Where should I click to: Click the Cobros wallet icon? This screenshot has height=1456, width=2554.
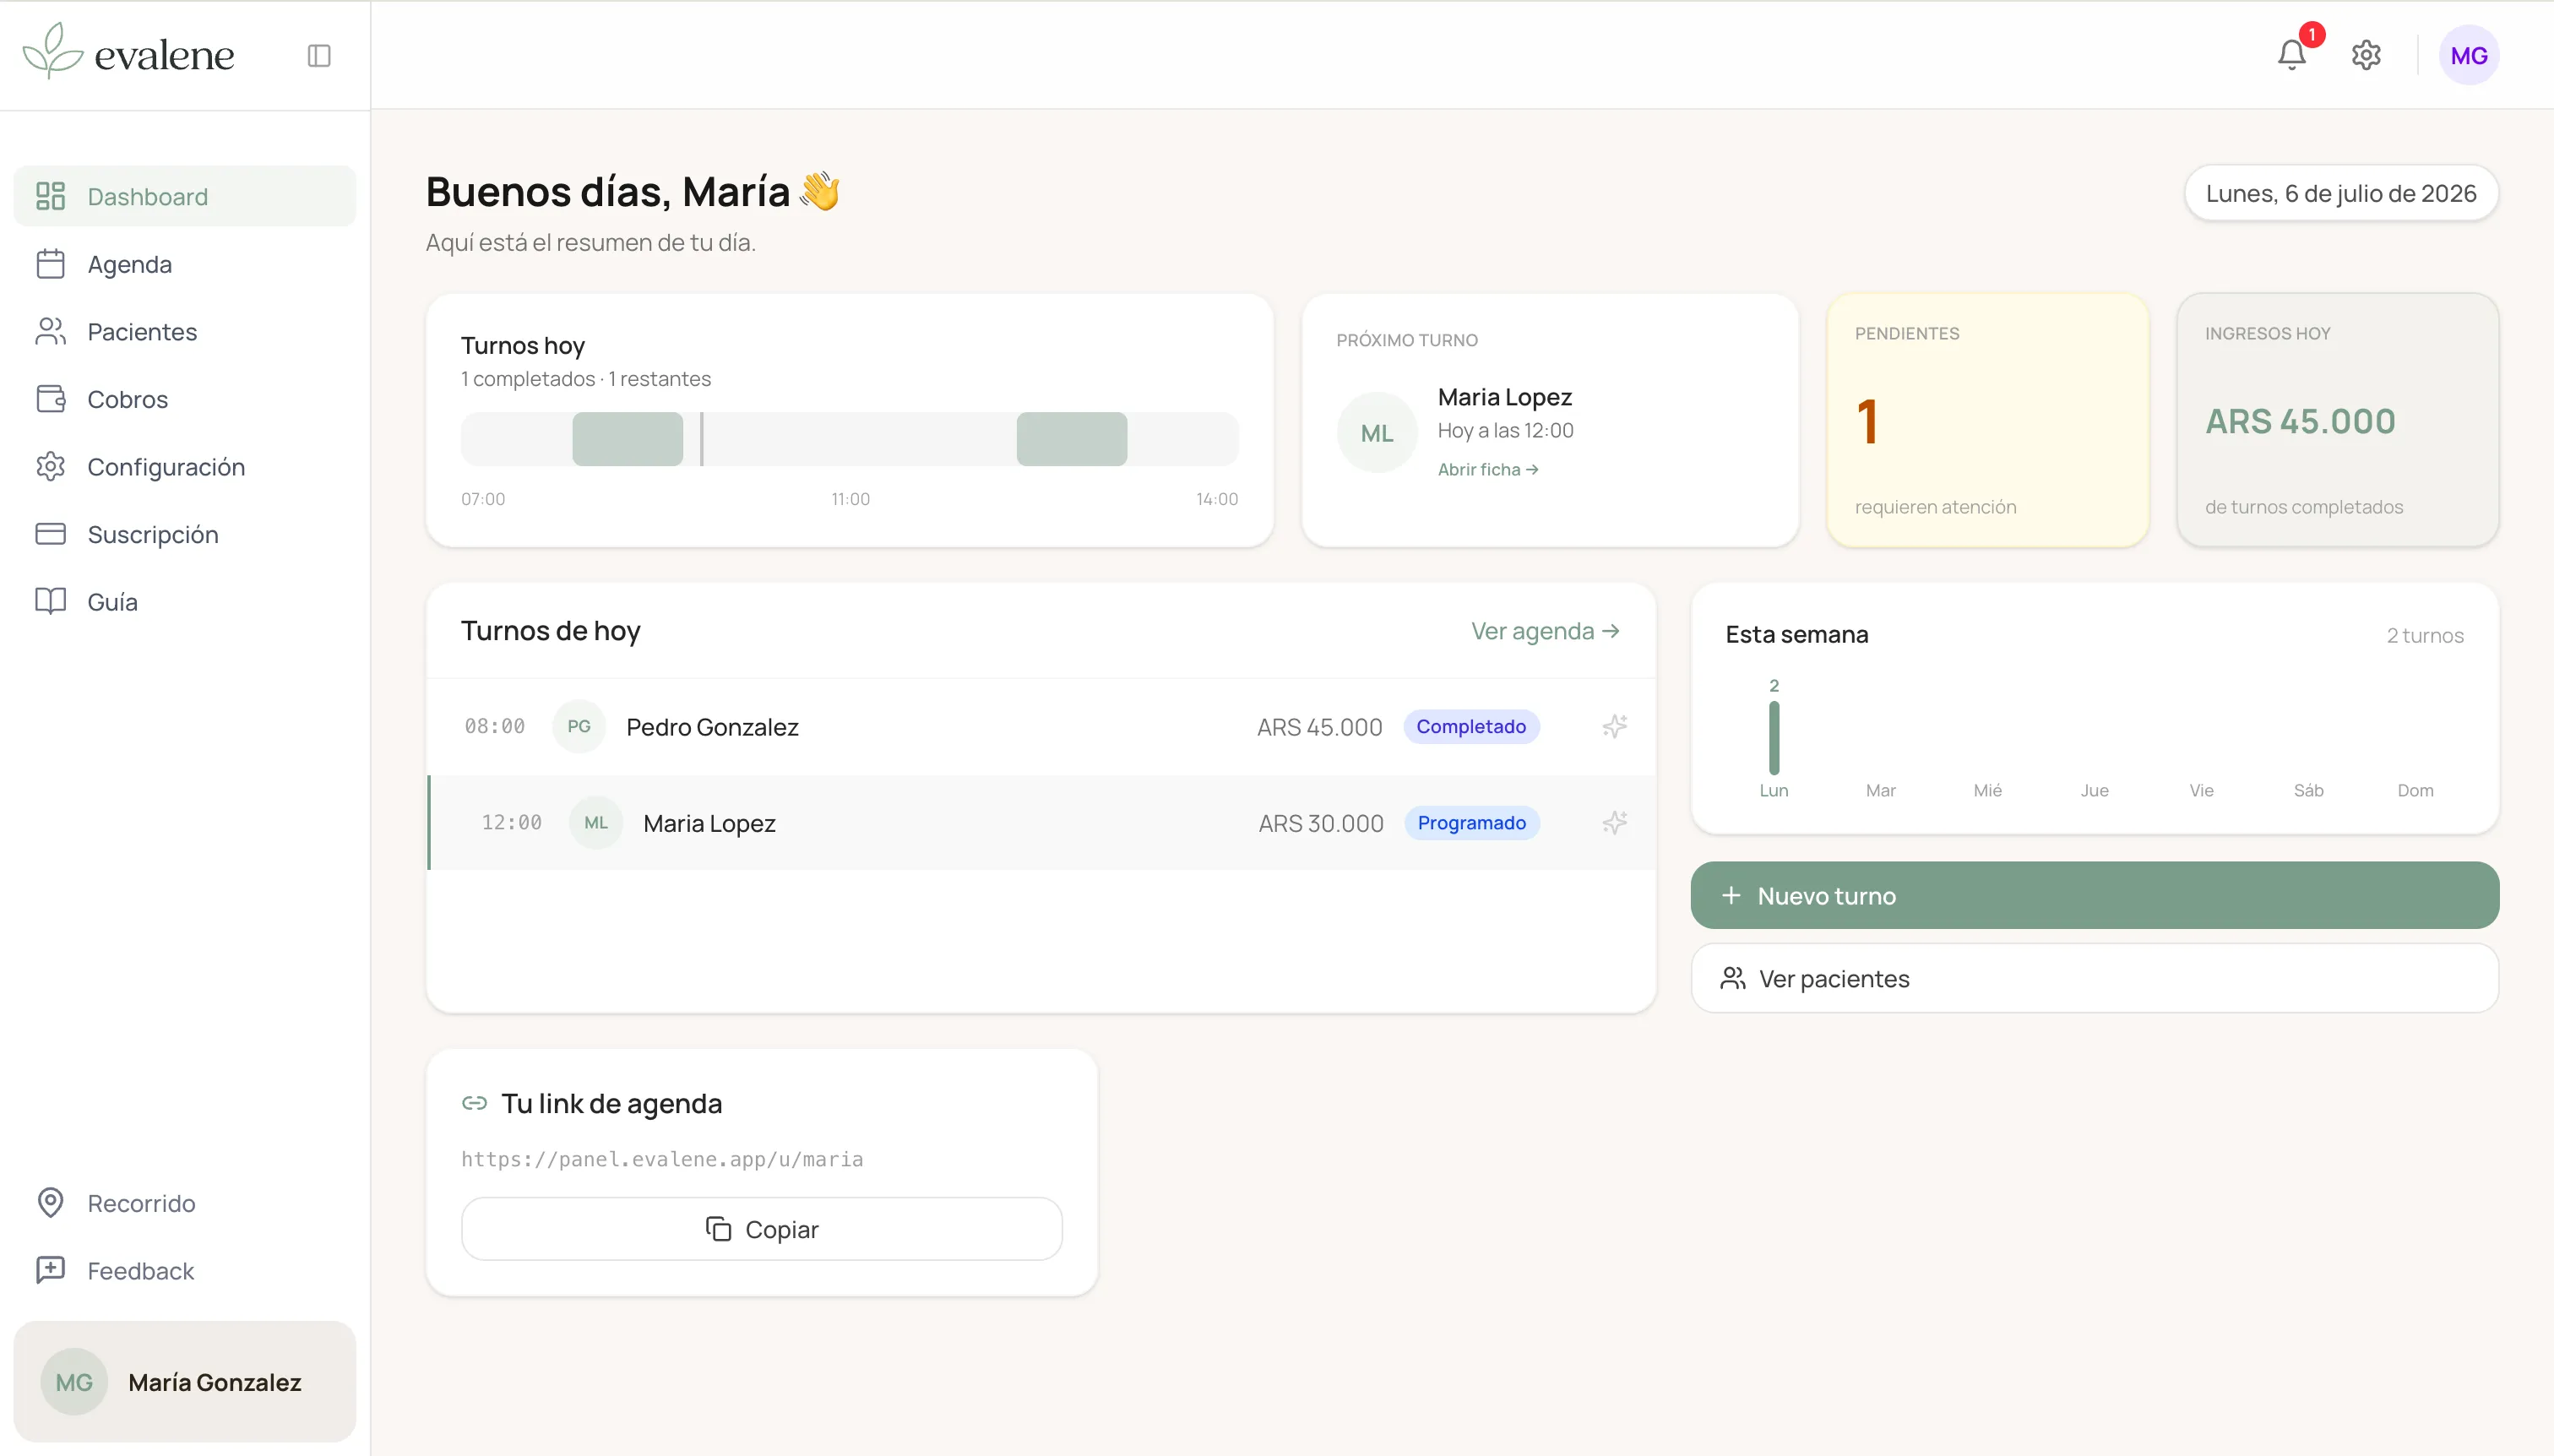point(50,399)
